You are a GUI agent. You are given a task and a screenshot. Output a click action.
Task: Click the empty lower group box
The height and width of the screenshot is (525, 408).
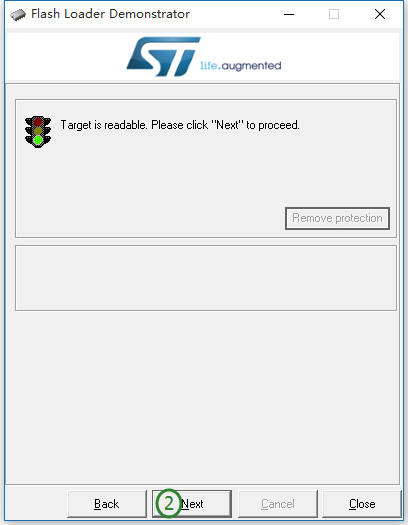coord(206,278)
